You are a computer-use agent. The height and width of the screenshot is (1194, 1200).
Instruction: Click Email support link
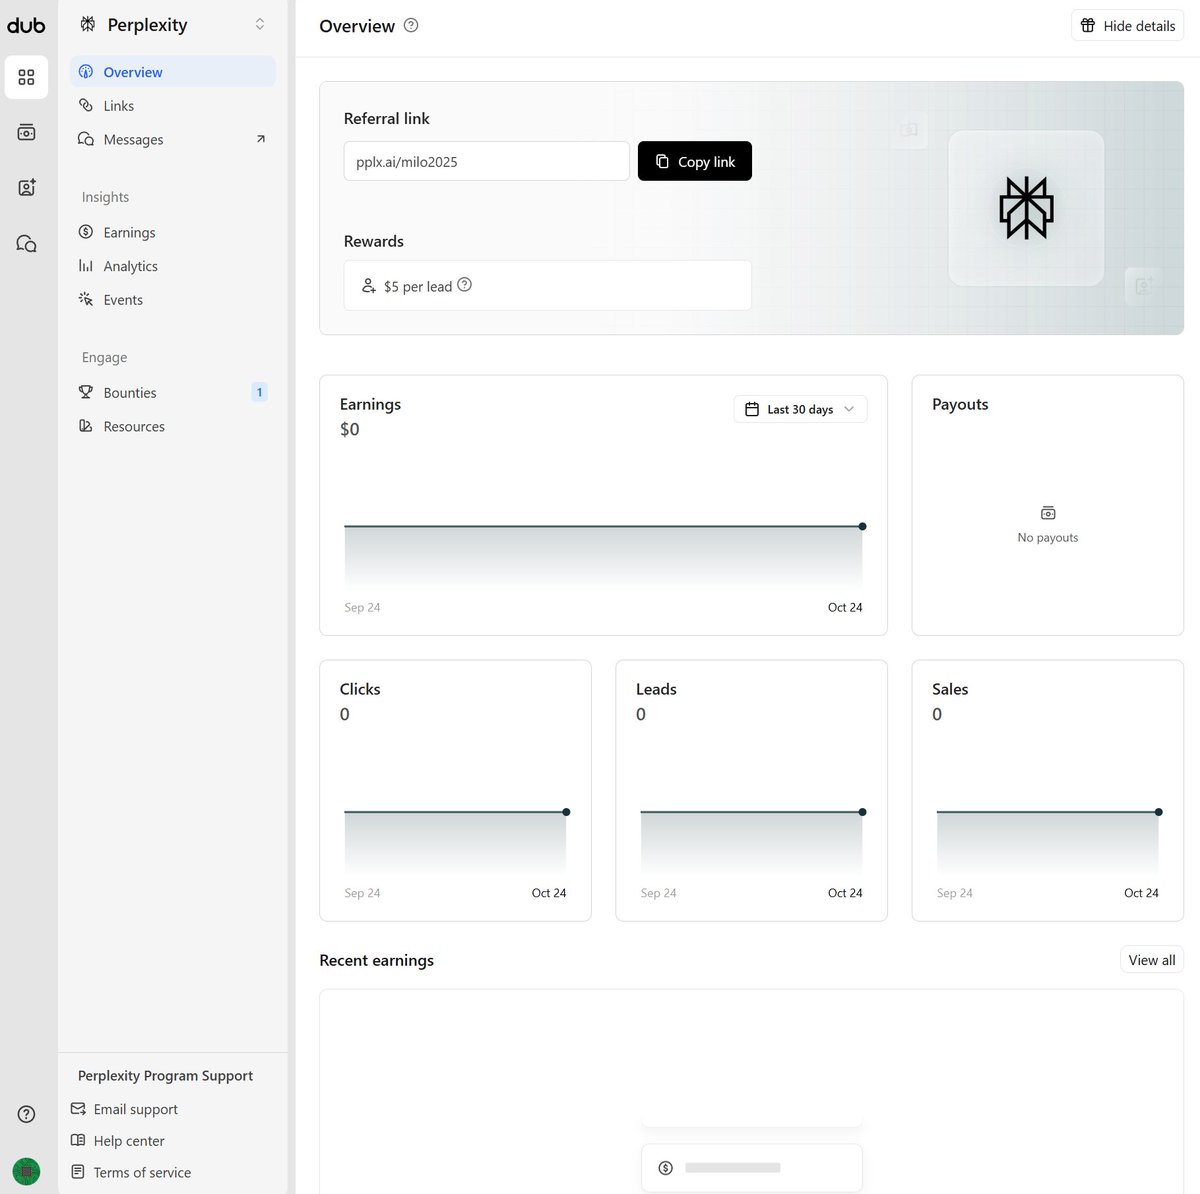pos(135,1109)
